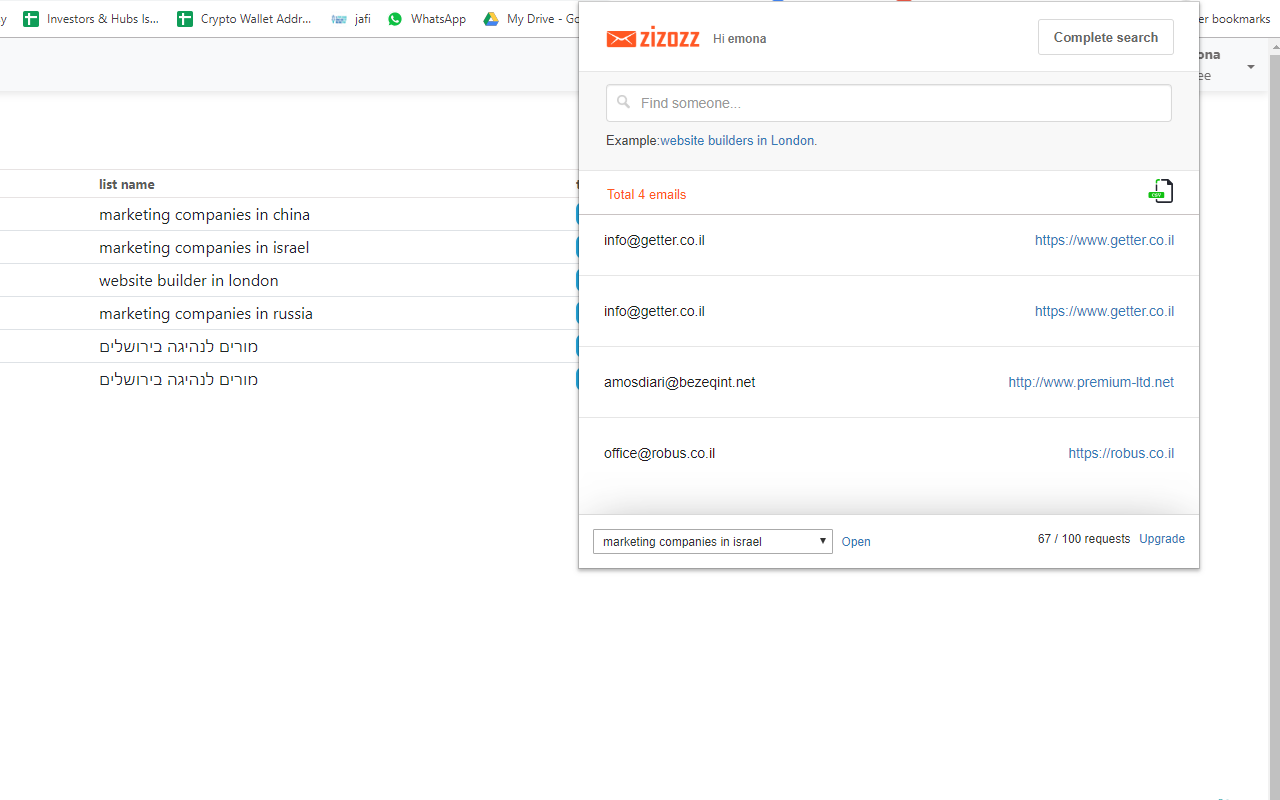Select the marketing companies in china row

coord(289,214)
